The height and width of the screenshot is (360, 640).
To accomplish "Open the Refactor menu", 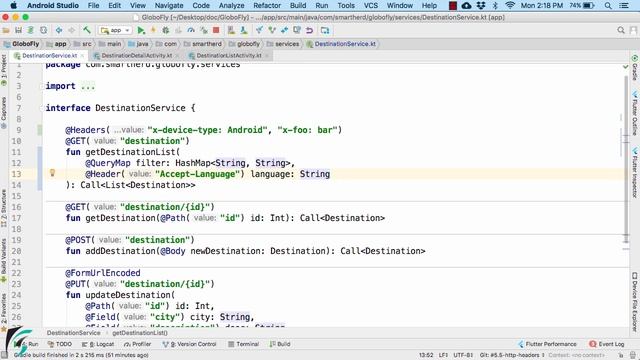I will pos(267,6).
